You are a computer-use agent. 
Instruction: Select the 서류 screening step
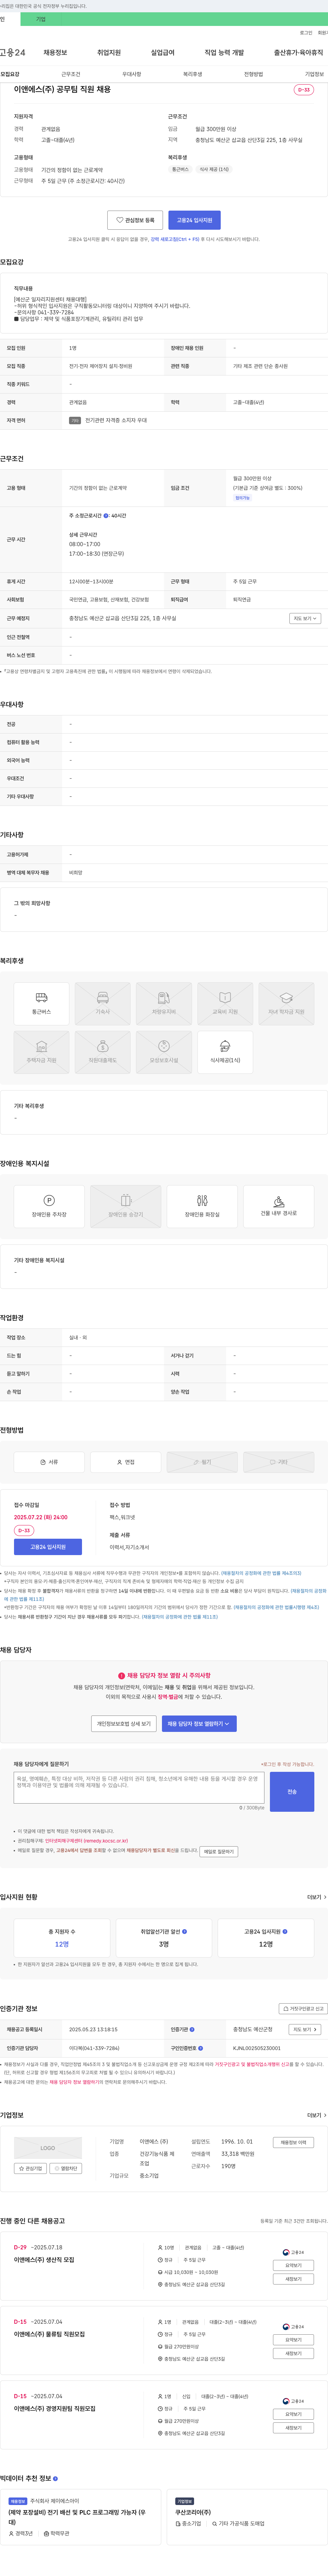[49, 1462]
